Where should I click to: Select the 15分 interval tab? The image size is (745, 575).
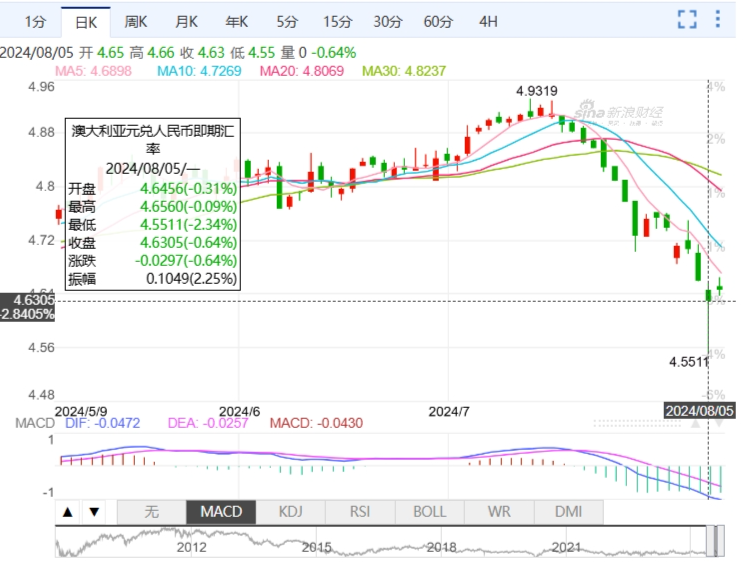pyautogui.click(x=337, y=21)
